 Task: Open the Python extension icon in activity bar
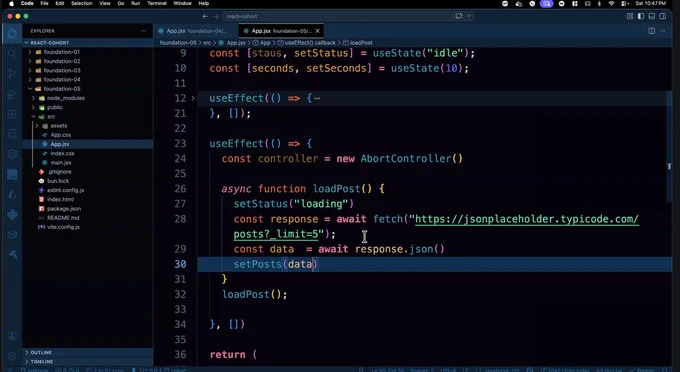[12, 214]
